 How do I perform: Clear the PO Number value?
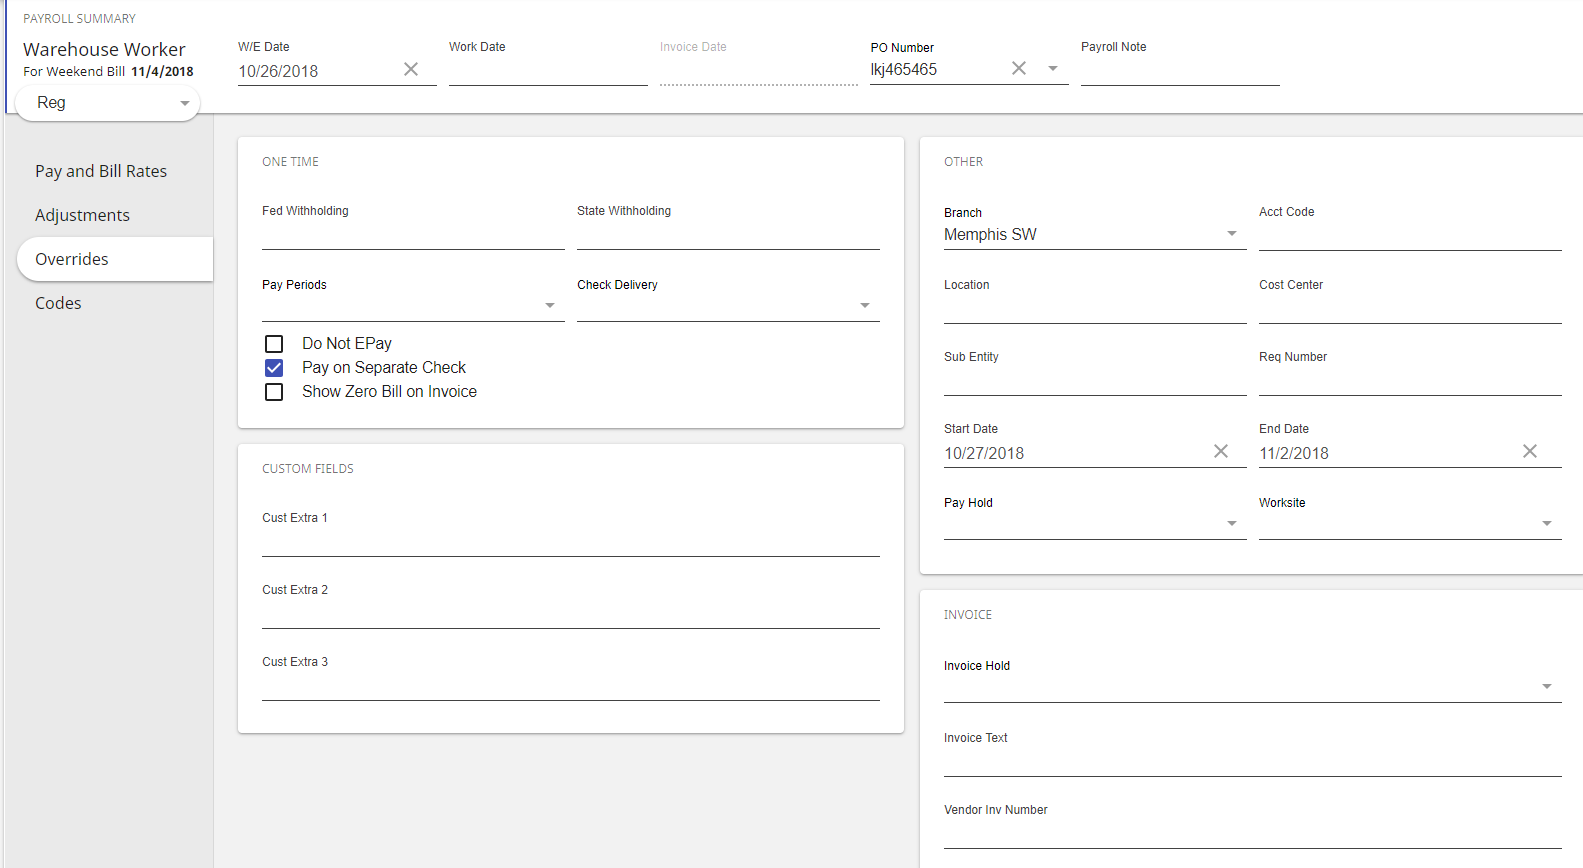tap(1019, 68)
